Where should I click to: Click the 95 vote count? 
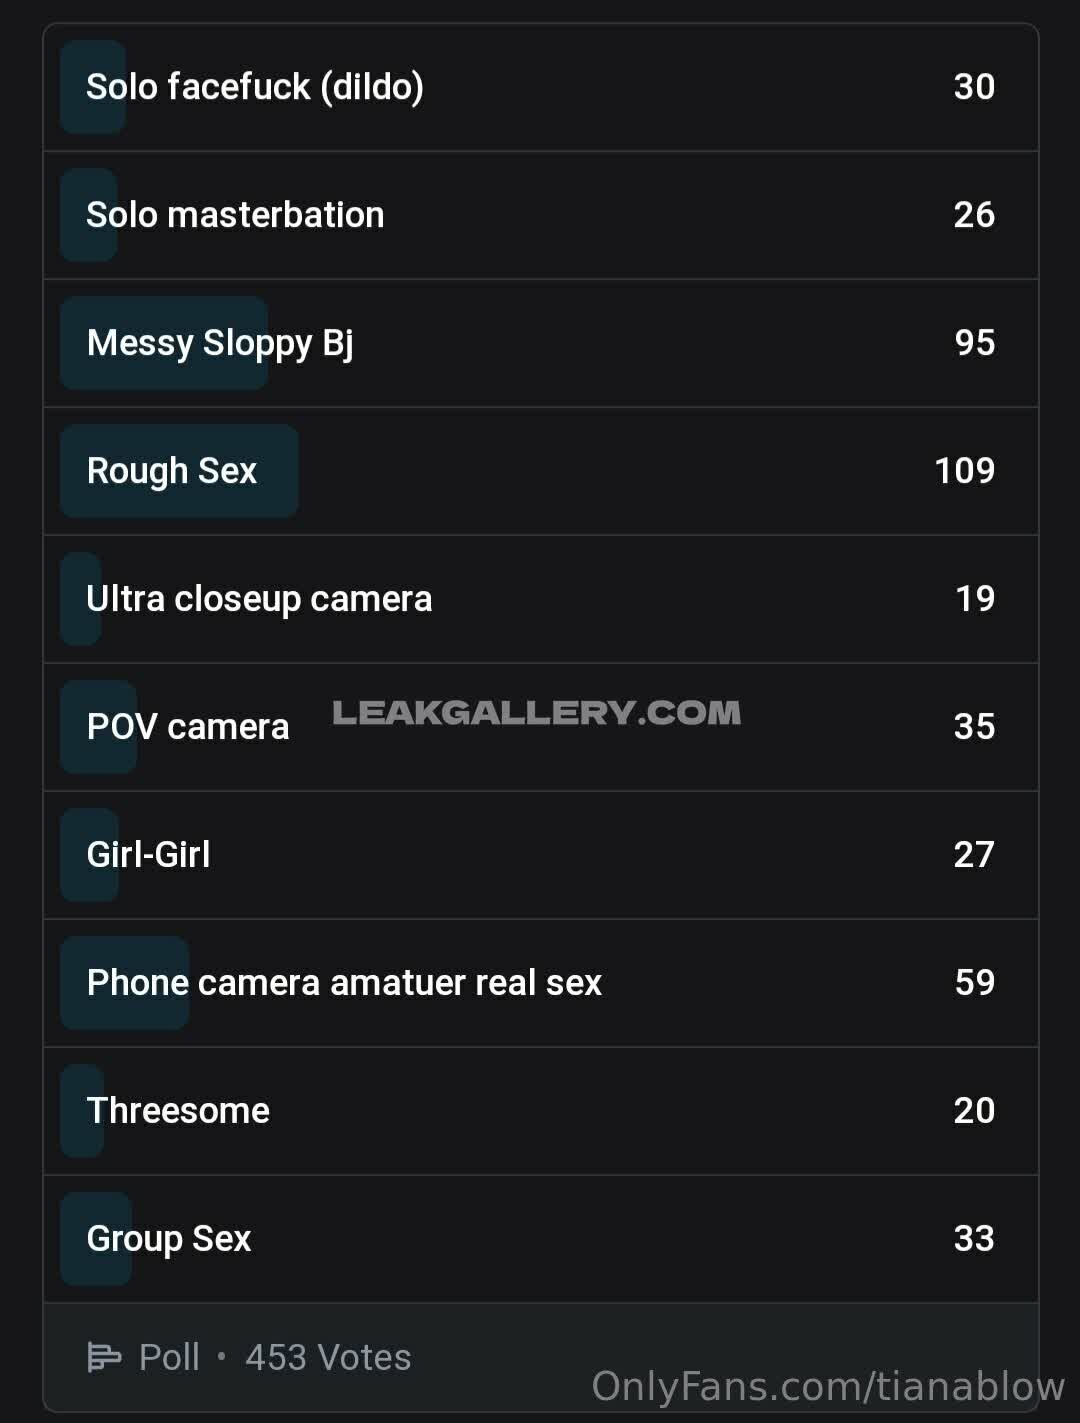[974, 343]
